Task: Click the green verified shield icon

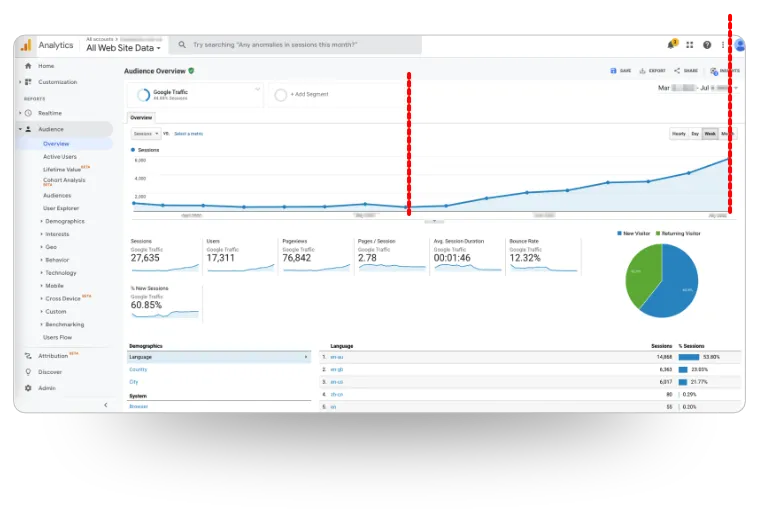Action: pos(191,71)
